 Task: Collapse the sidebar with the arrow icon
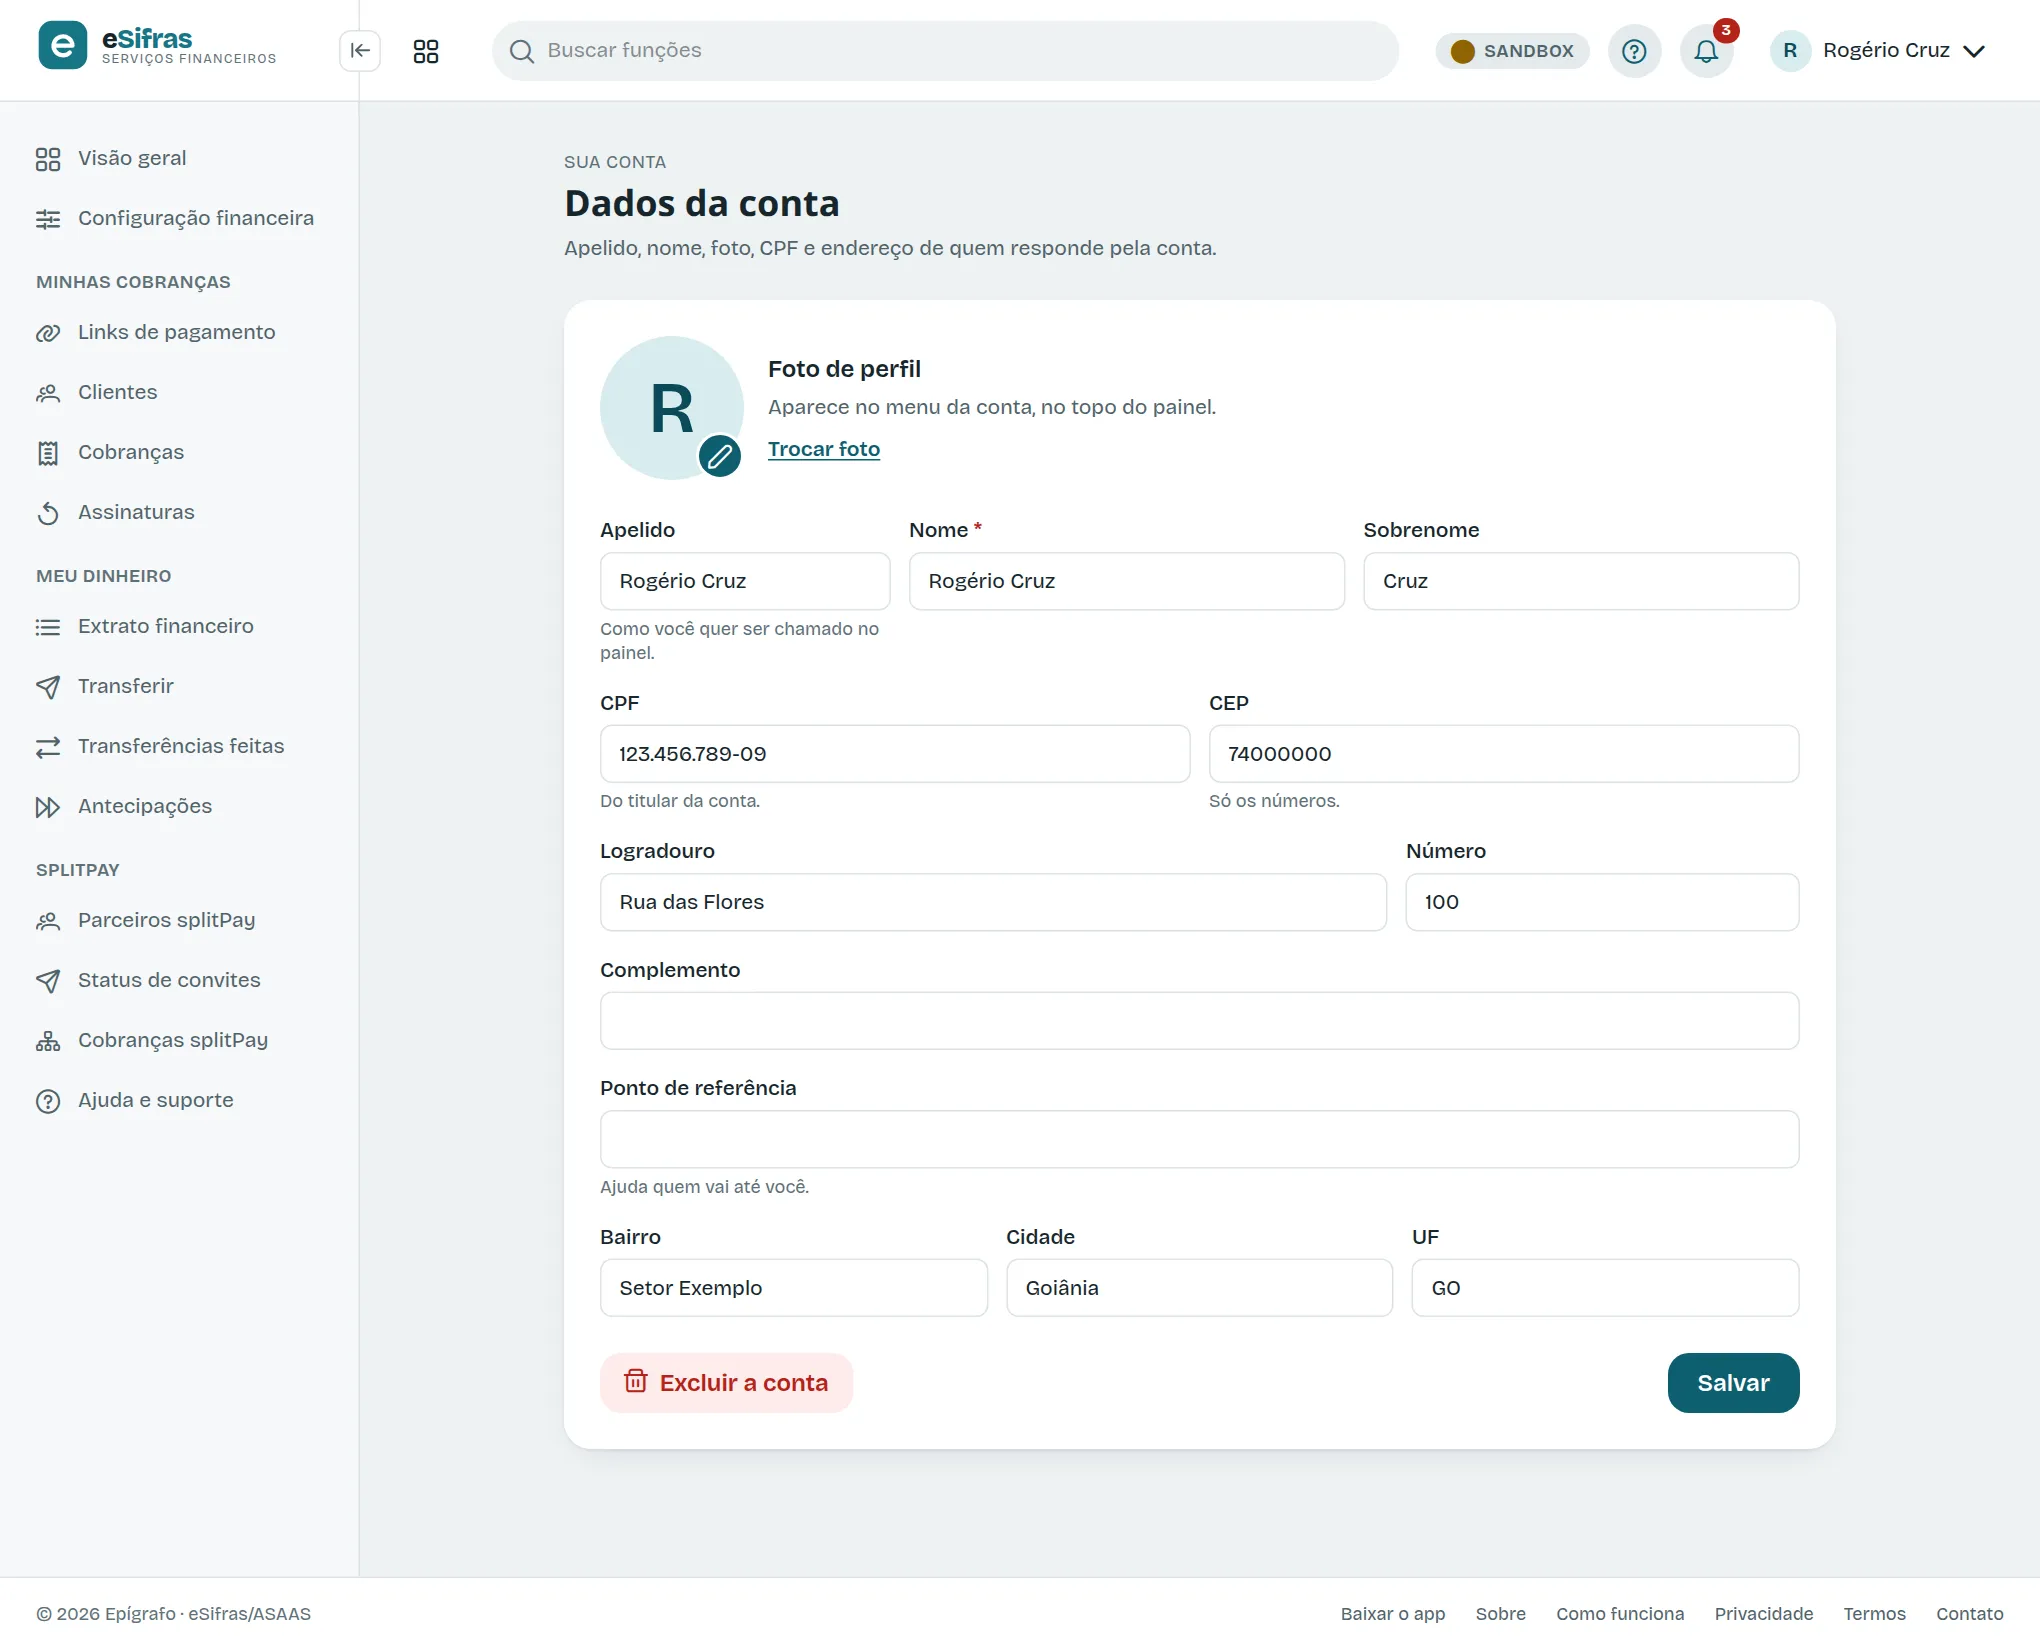(x=360, y=51)
